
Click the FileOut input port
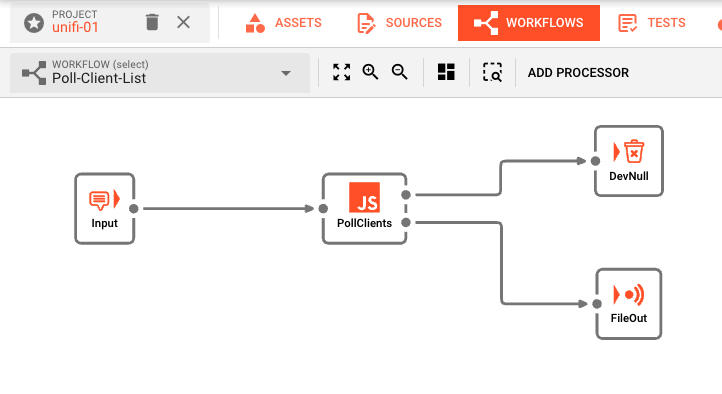pyautogui.click(x=597, y=304)
